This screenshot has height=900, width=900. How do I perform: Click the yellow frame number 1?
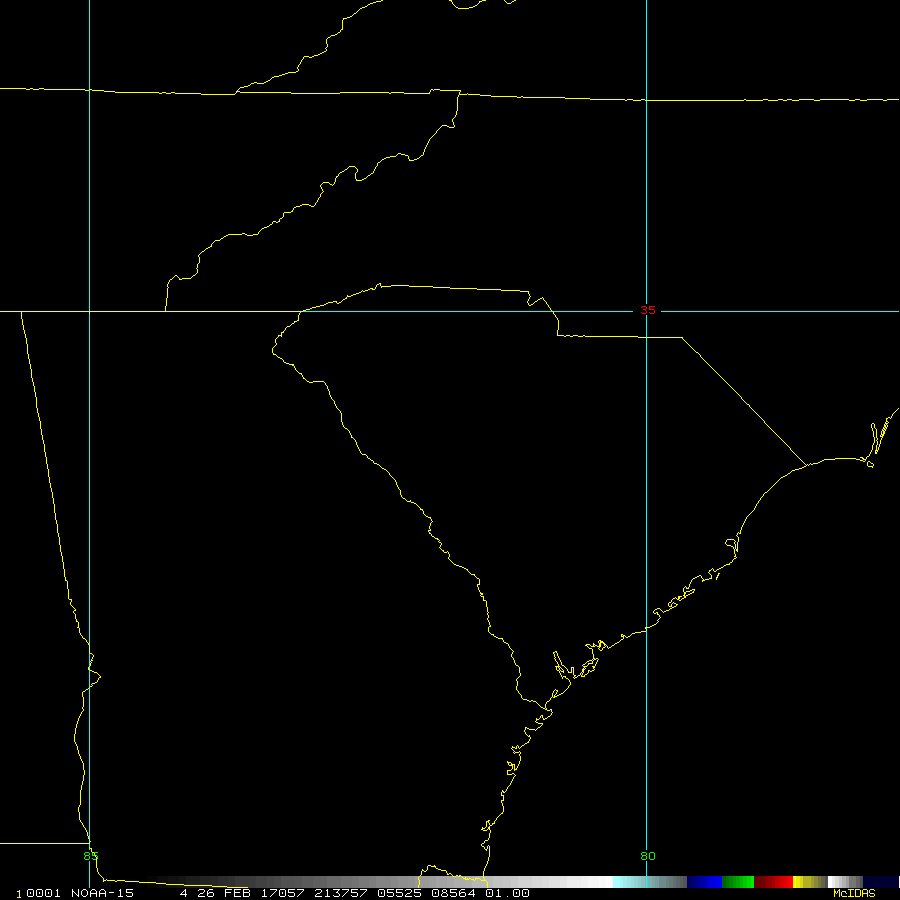tap(19, 894)
